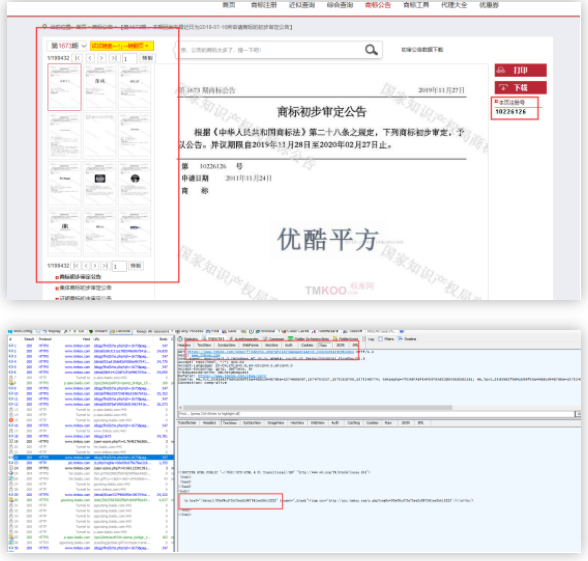This screenshot has height=561, width=588.
Task: Open the 近似查询 navigation item
Action: tap(302, 5)
